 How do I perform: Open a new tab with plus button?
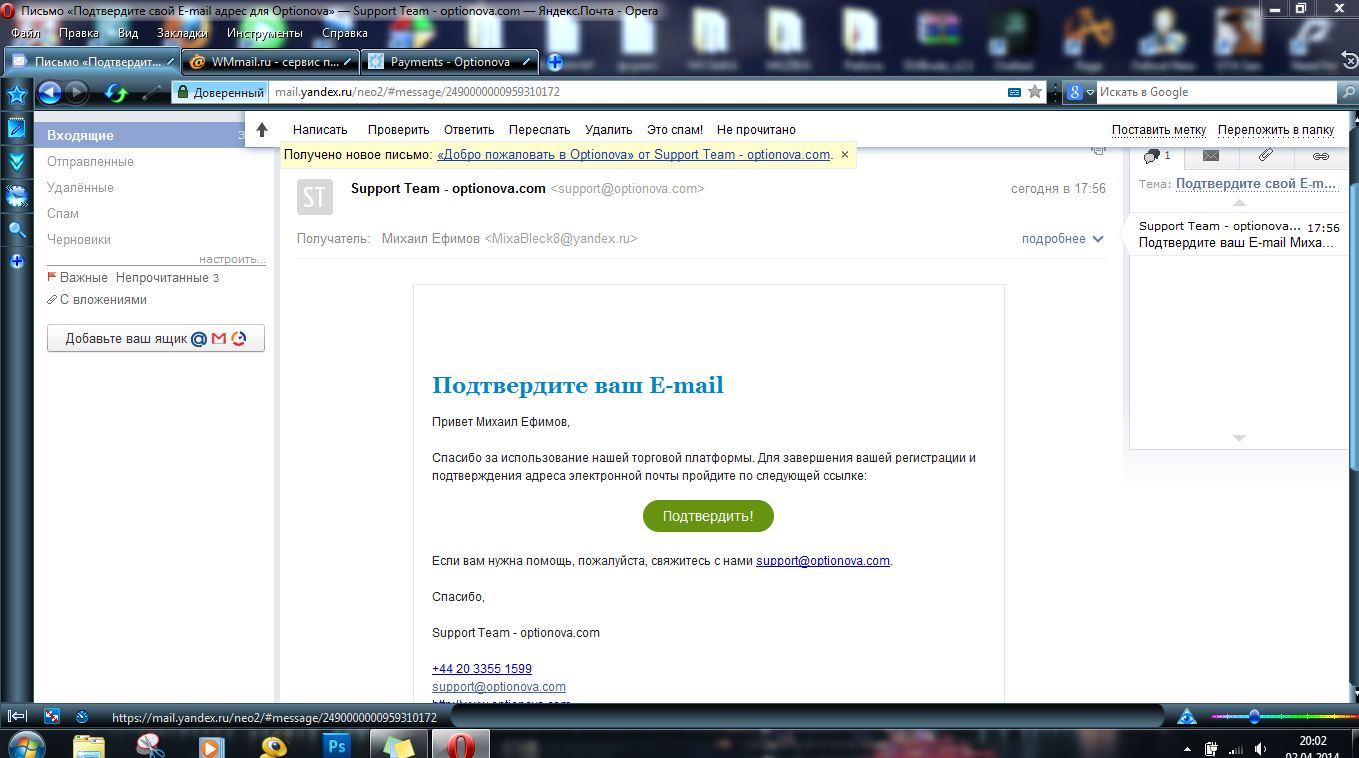(x=555, y=62)
